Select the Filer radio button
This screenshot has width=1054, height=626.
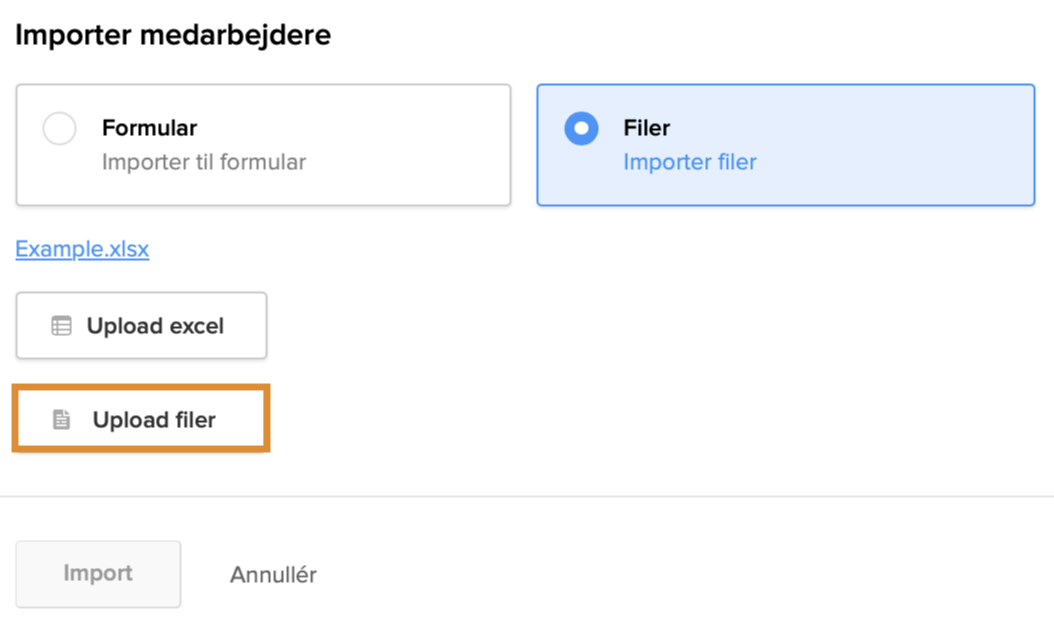pyautogui.click(x=581, y=129)
